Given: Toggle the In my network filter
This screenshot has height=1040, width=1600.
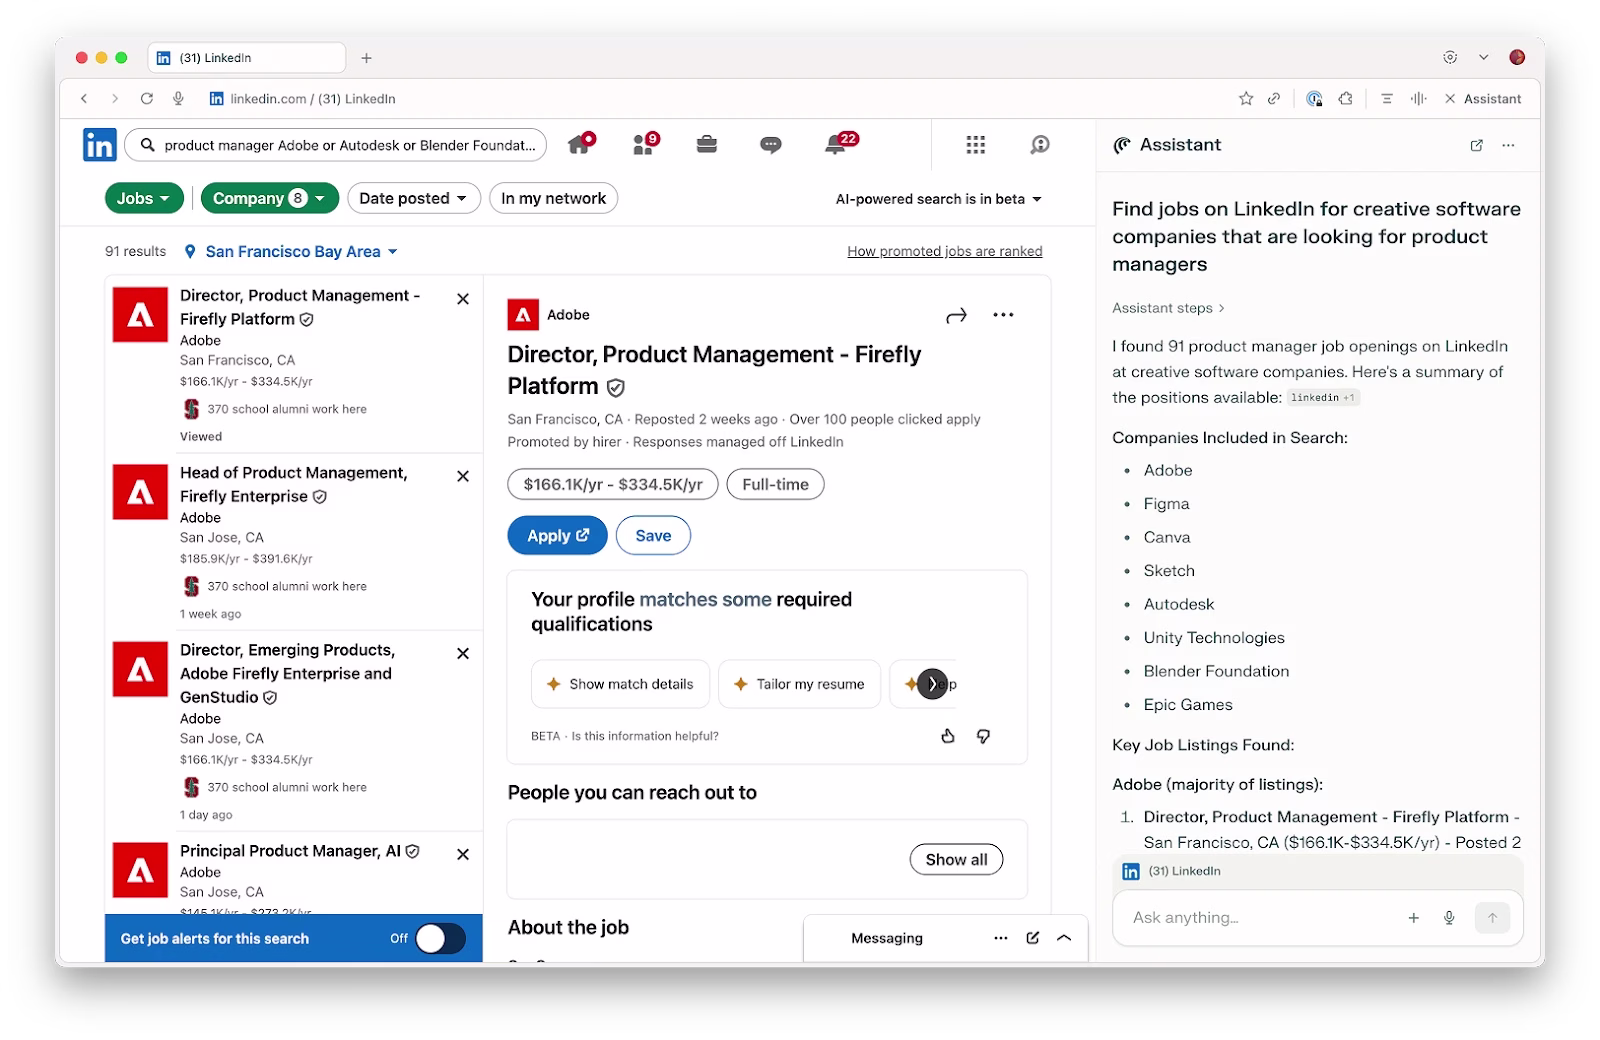Looking at the screenshot, I should pos(553,198).
